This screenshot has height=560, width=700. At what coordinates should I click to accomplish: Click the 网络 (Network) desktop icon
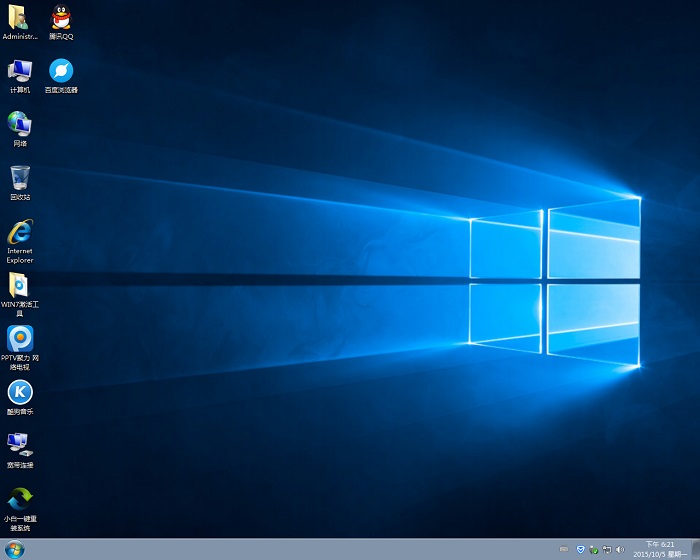(x=20, y=125)
